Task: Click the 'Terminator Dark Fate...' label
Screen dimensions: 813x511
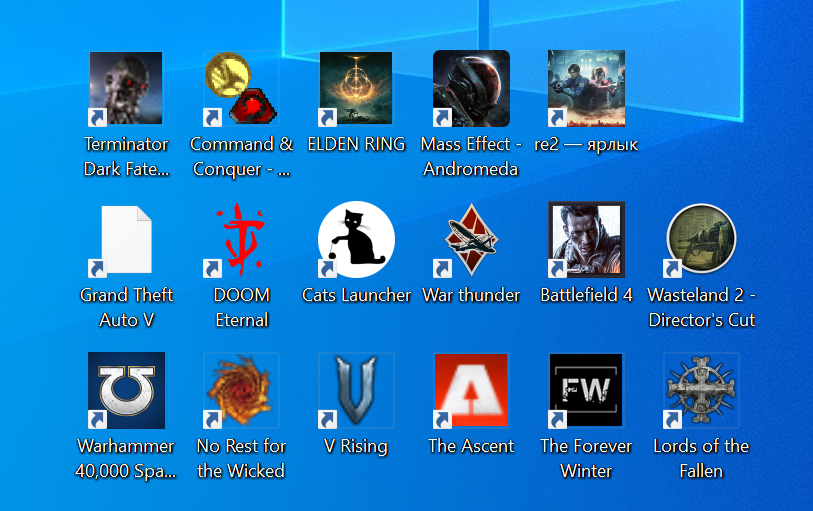Action: pyautogui.click(x=127, y=157)
